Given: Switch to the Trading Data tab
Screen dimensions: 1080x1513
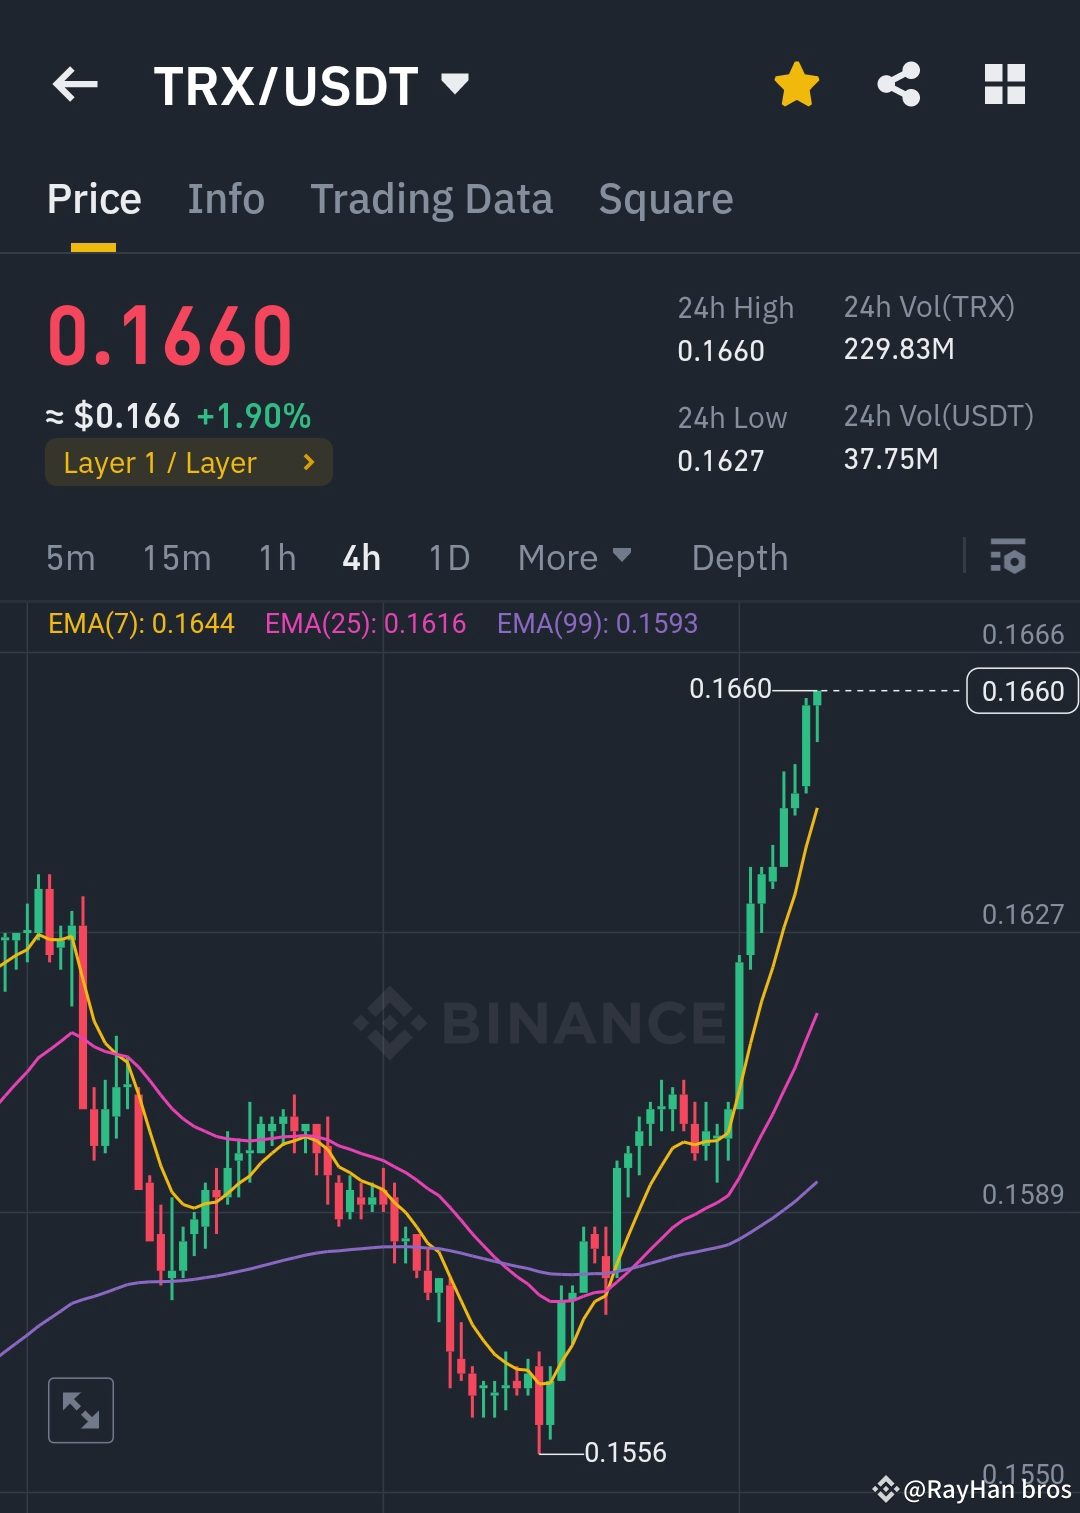Looking at the screenshot, I should [x=431, y=198].
